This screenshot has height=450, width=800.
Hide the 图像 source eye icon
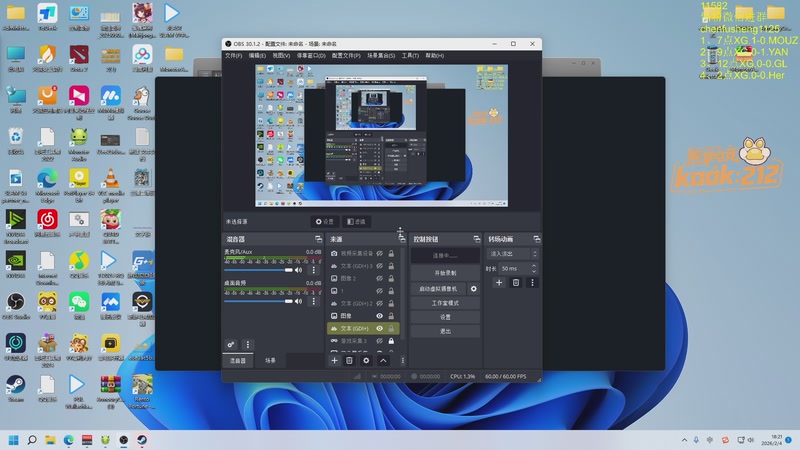[379, 316]
